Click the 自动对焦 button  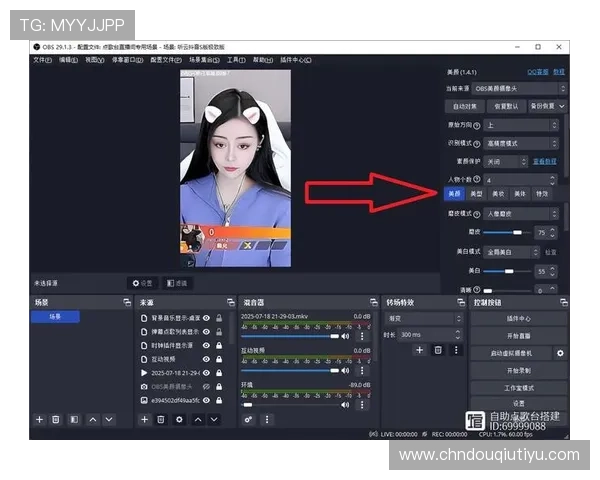pos(465,106)
